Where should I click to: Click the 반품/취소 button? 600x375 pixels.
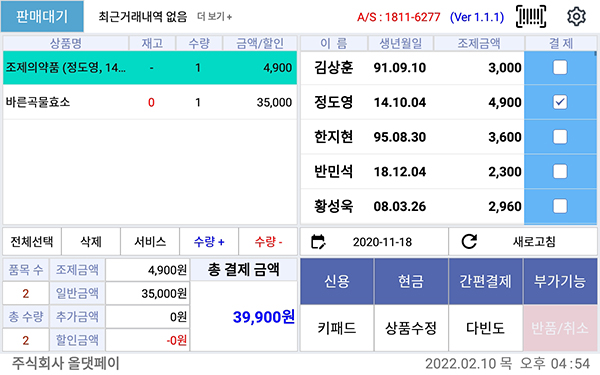pyautogui.click(x=560, y=328)
